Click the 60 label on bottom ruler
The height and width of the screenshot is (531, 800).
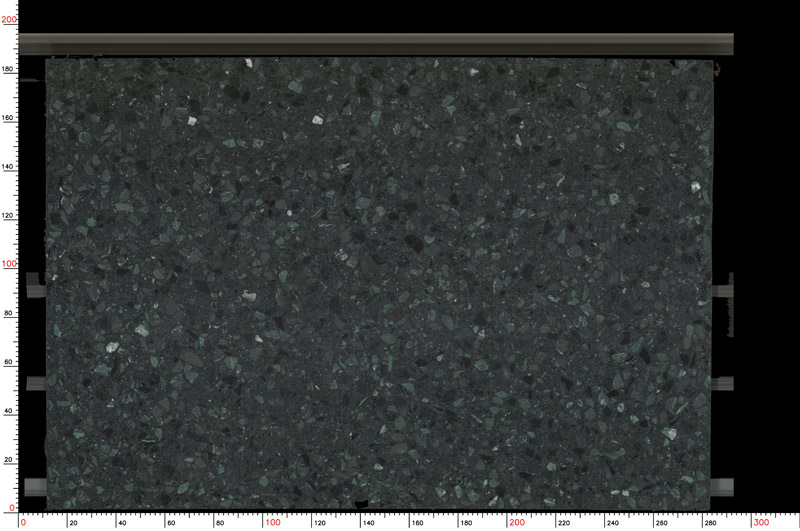pos(173,522)
